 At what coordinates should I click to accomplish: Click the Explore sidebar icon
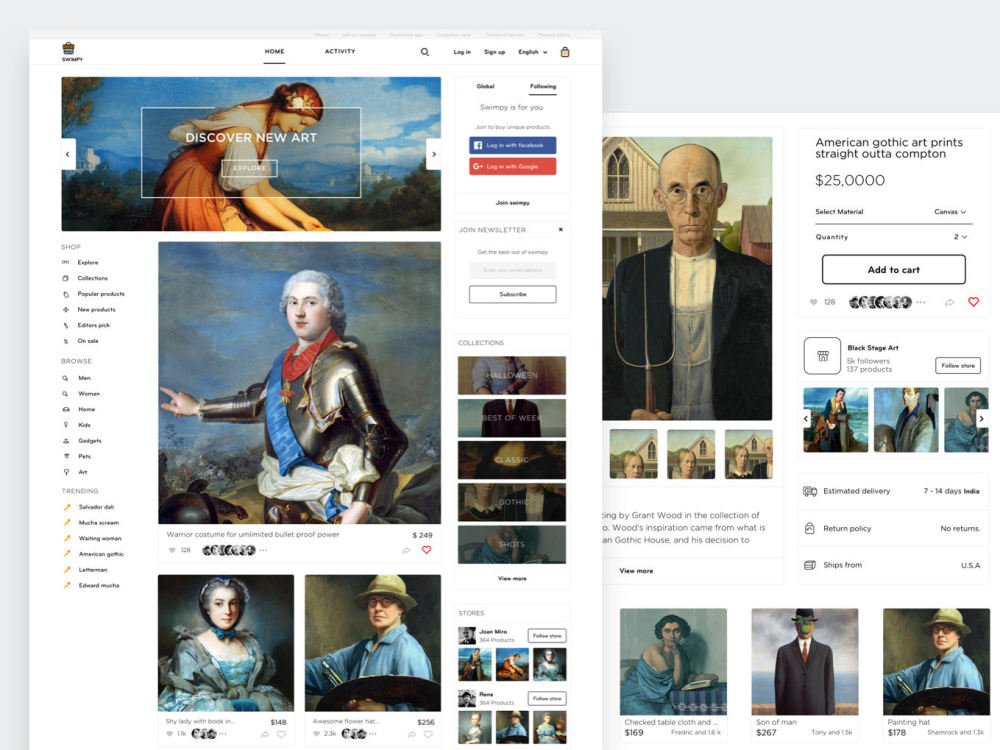click(x=65, y=262)
